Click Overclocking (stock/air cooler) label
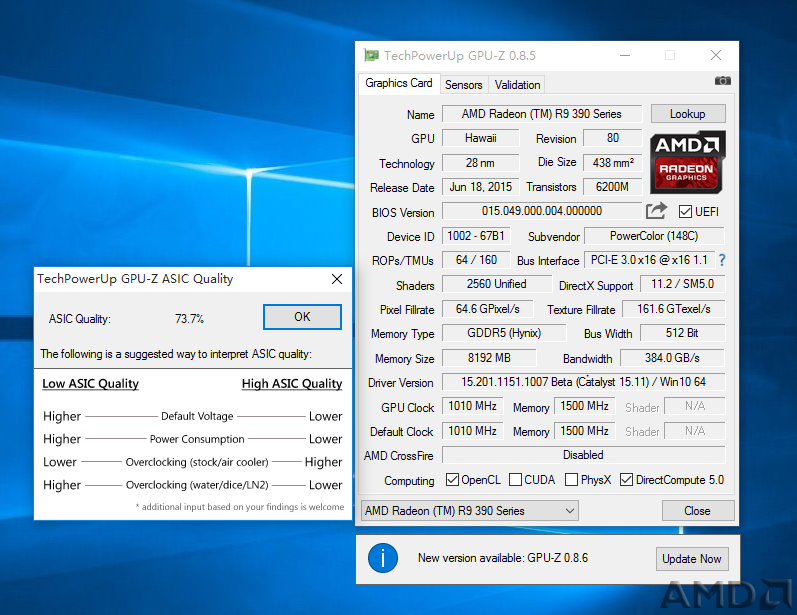Image resolution: width=797 pixels, height=615 pixels. tap(197, 462)
